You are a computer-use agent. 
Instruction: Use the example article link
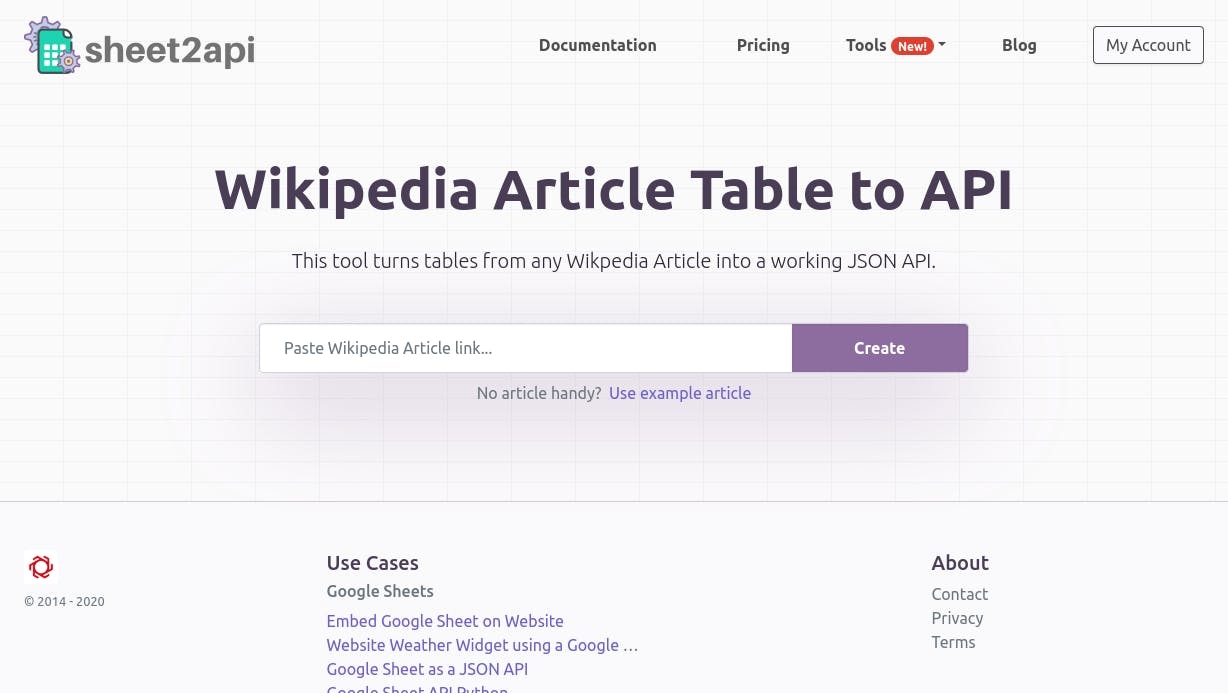(680, 393)
